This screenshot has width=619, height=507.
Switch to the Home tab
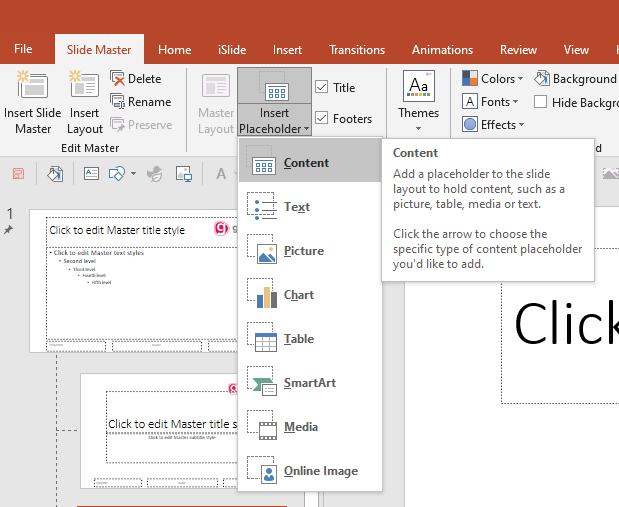[x=174, y=50]
